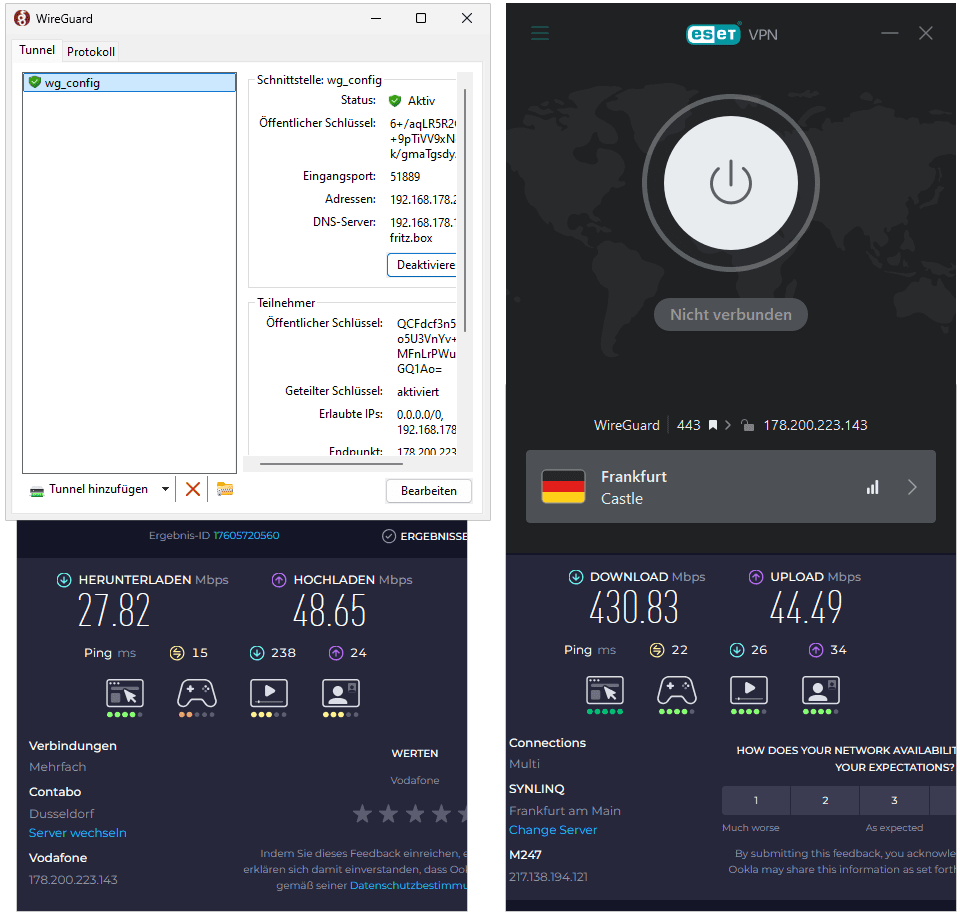Click the DOWNLOAD arrow icon in right speedtest

576,577
